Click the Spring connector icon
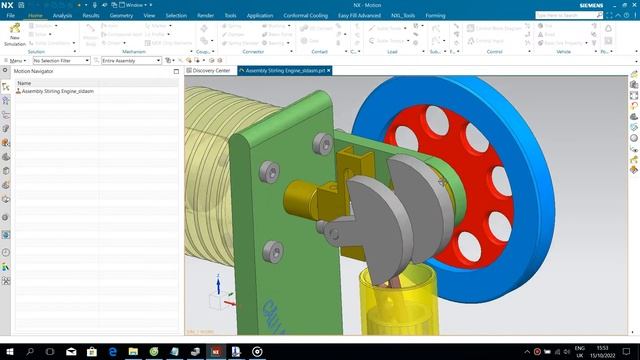640x360 pixels. coord(225,26)
